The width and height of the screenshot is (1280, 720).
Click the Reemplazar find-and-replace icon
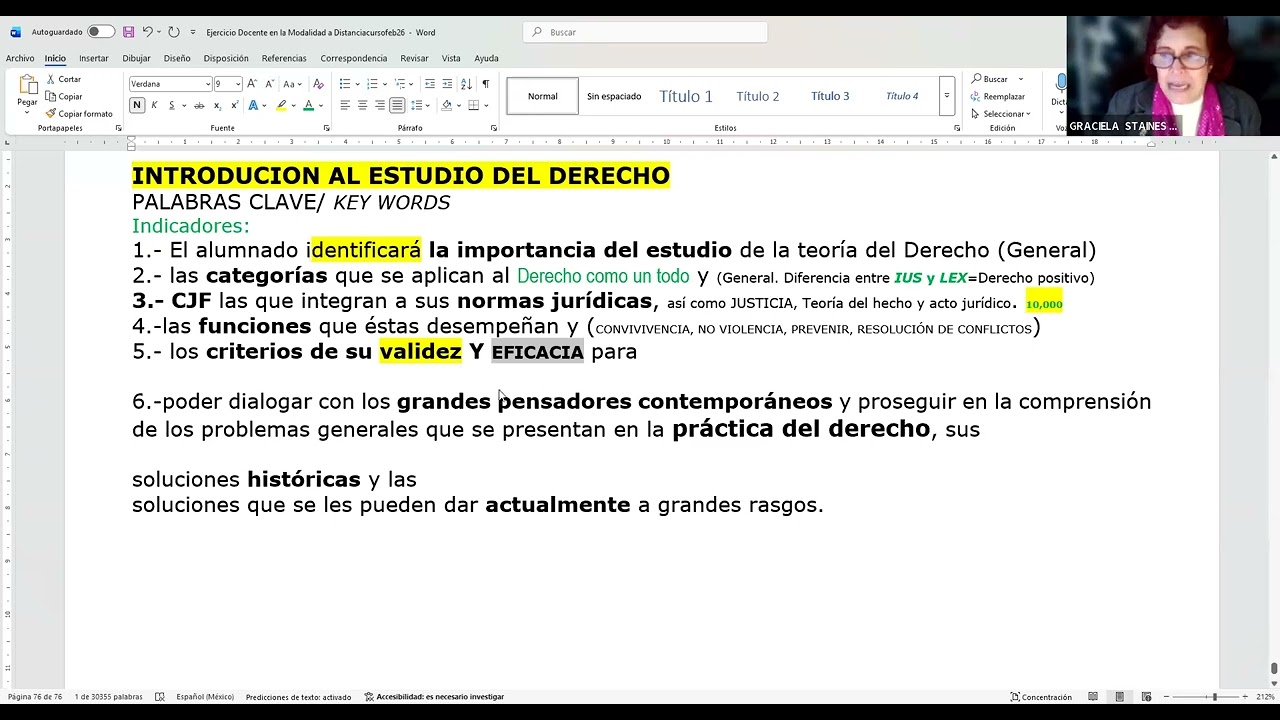point(975,96)
